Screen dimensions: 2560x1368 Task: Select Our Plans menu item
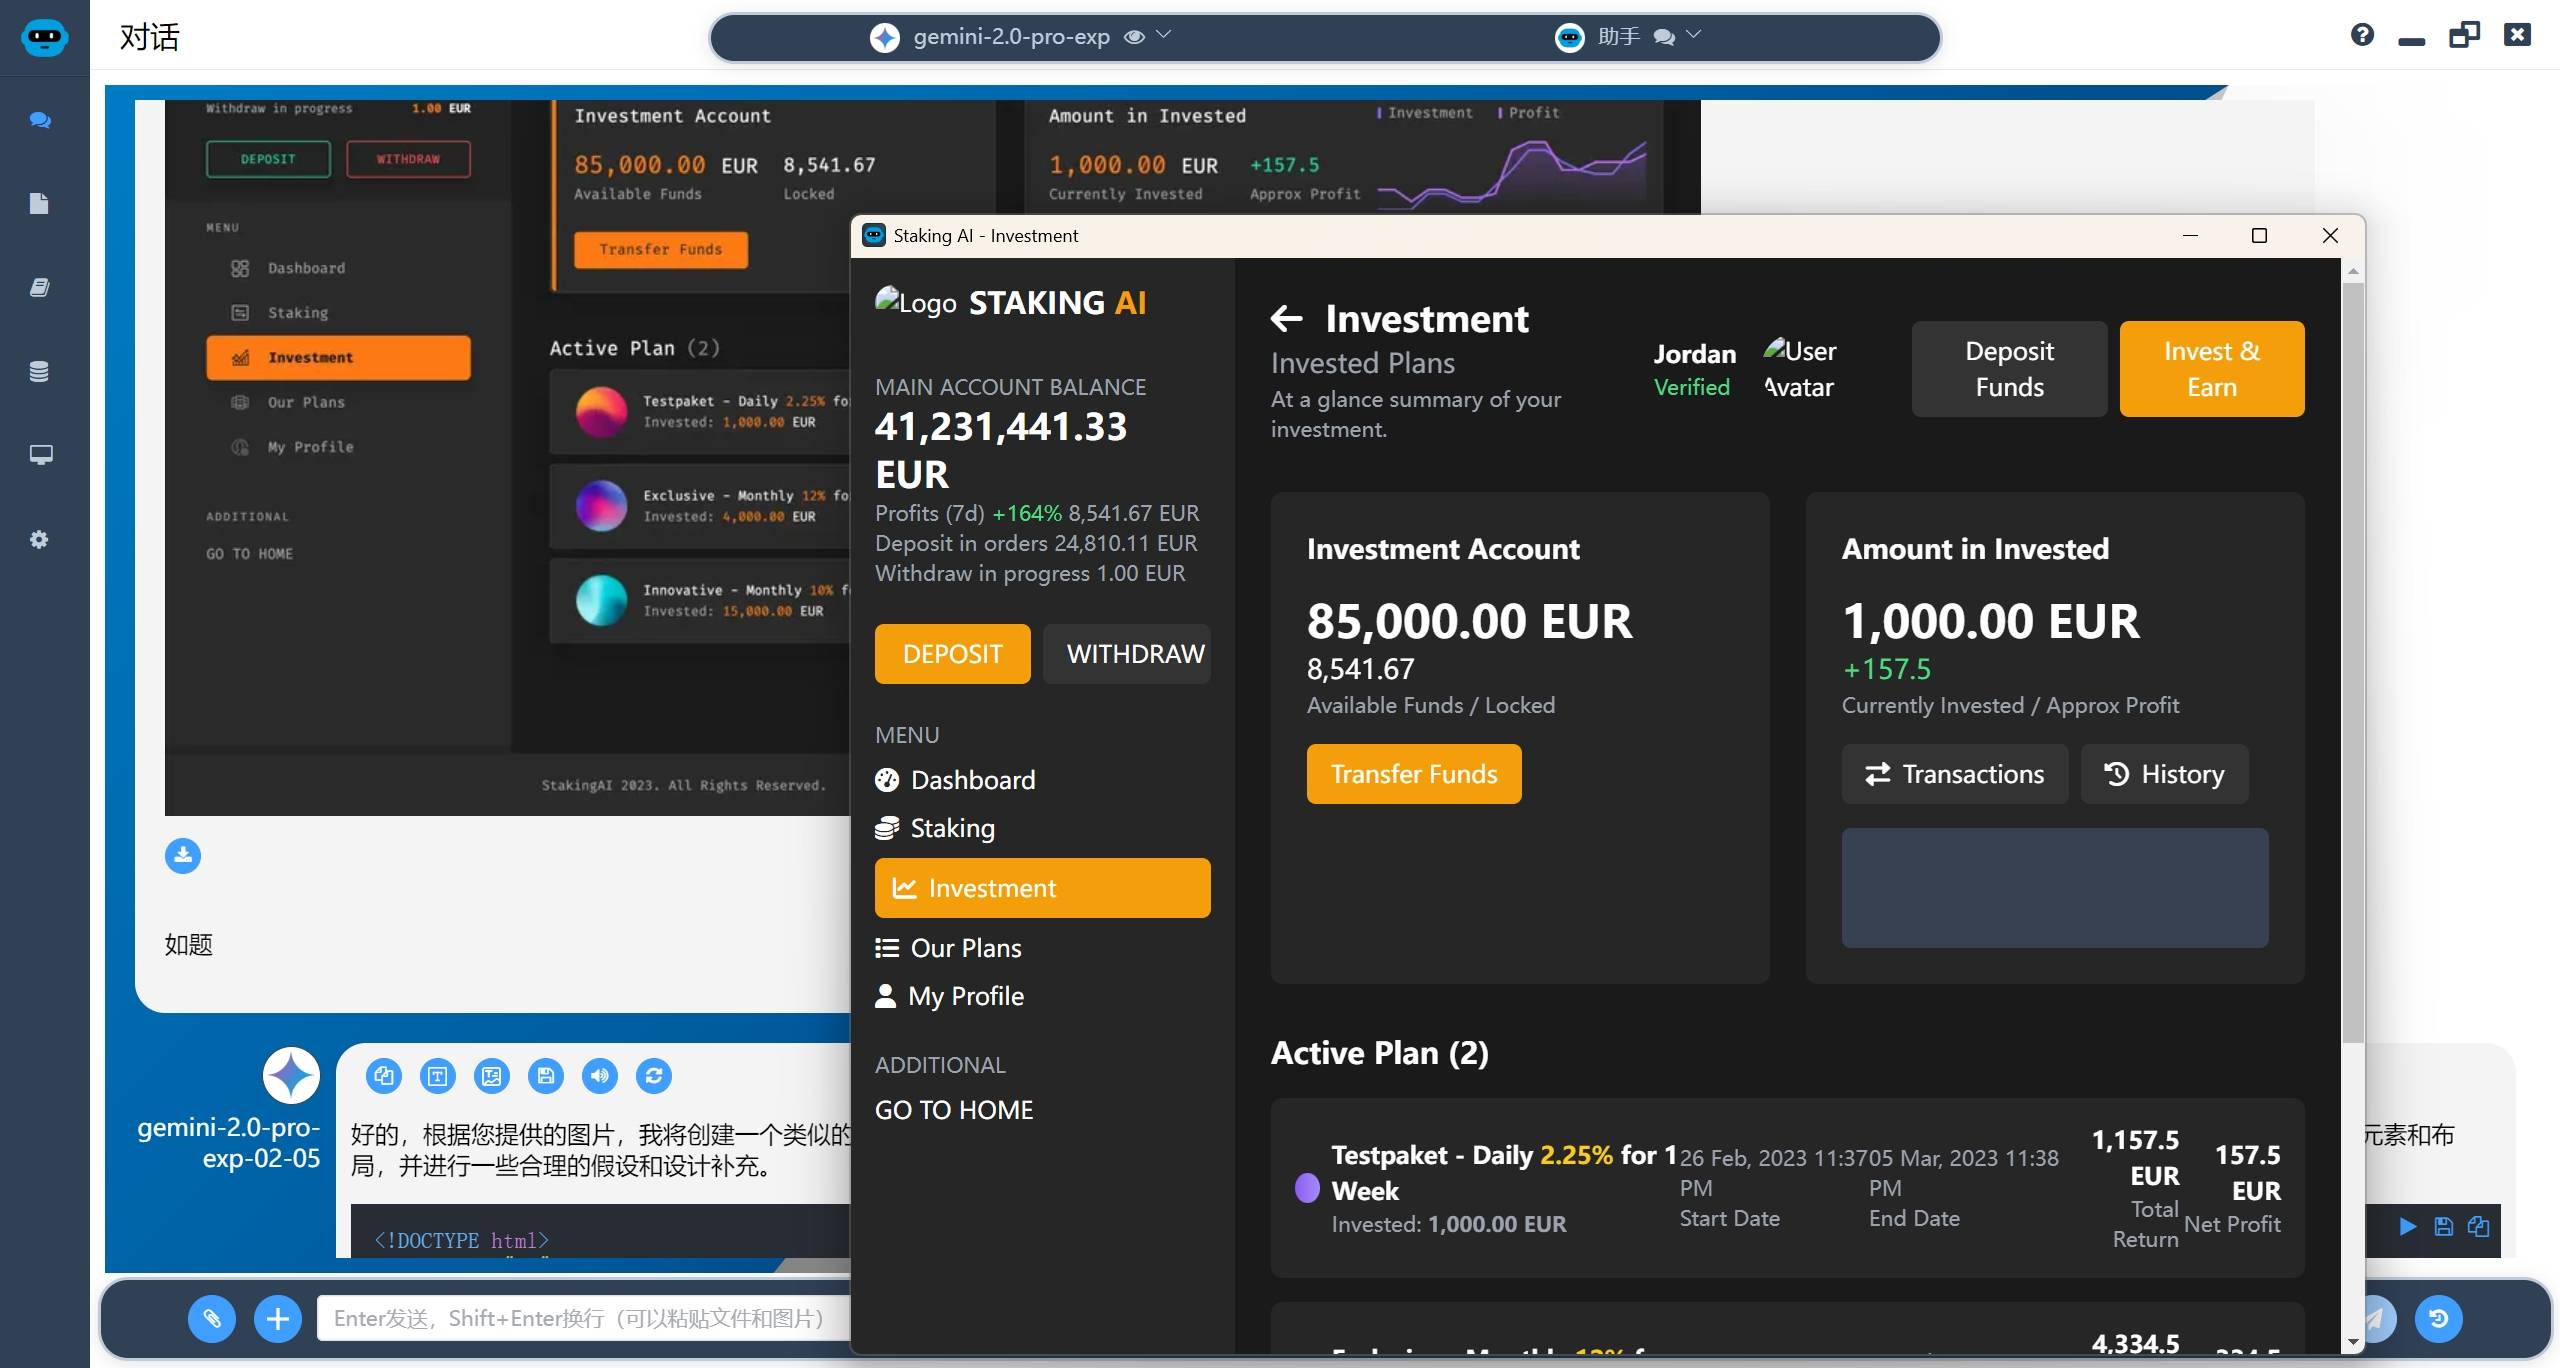[x=965, y=948]
